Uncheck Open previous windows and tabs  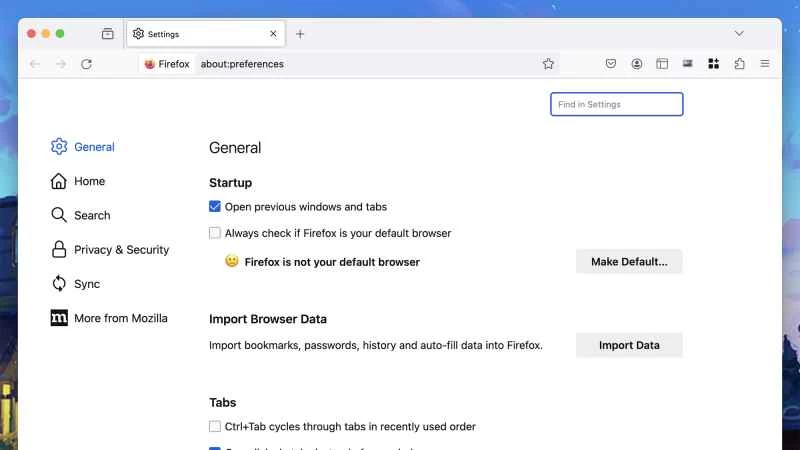point(215,207)
